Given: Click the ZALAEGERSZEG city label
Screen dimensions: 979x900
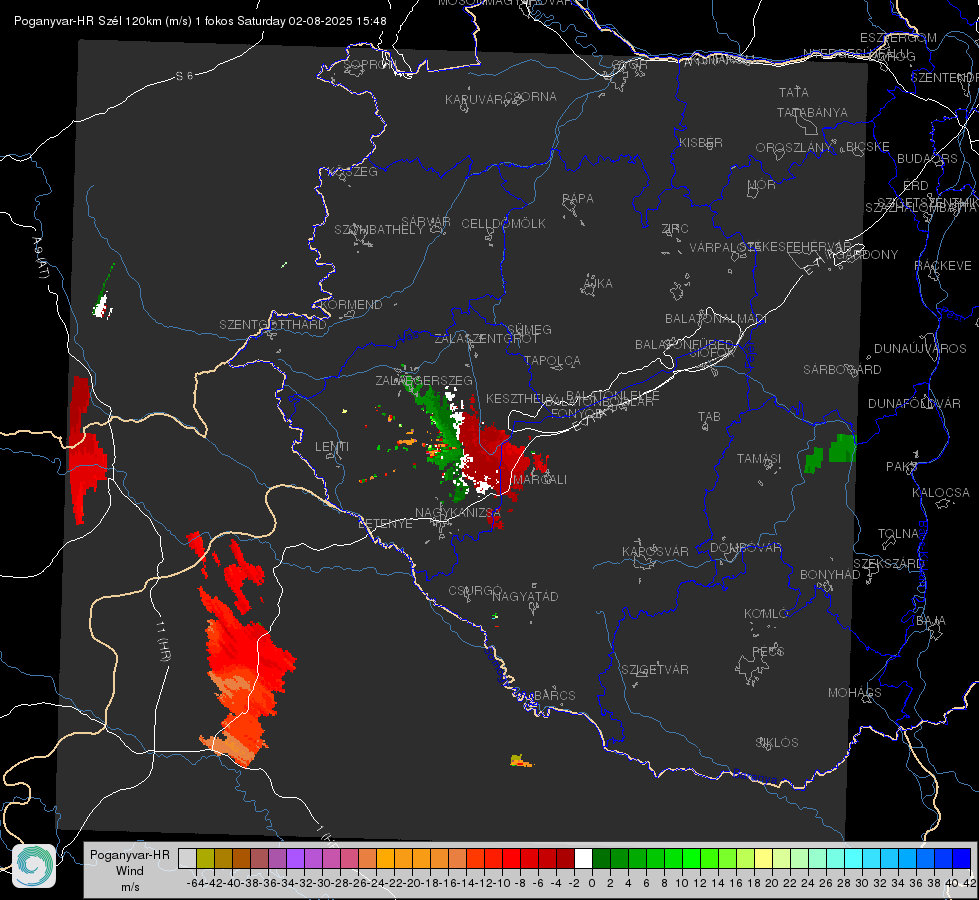Looking at the screenshot, I should tap(424, 380).
